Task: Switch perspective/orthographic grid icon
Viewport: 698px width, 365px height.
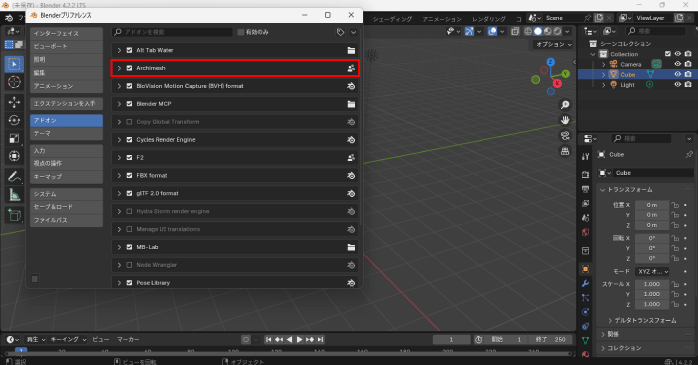Action: pyautogui.click(x=565, y=151)
